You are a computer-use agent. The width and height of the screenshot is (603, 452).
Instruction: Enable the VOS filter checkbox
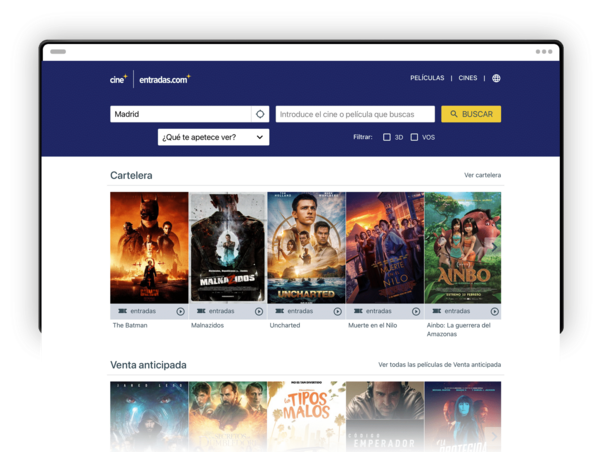pyautogui.click(x=414, y=137)
